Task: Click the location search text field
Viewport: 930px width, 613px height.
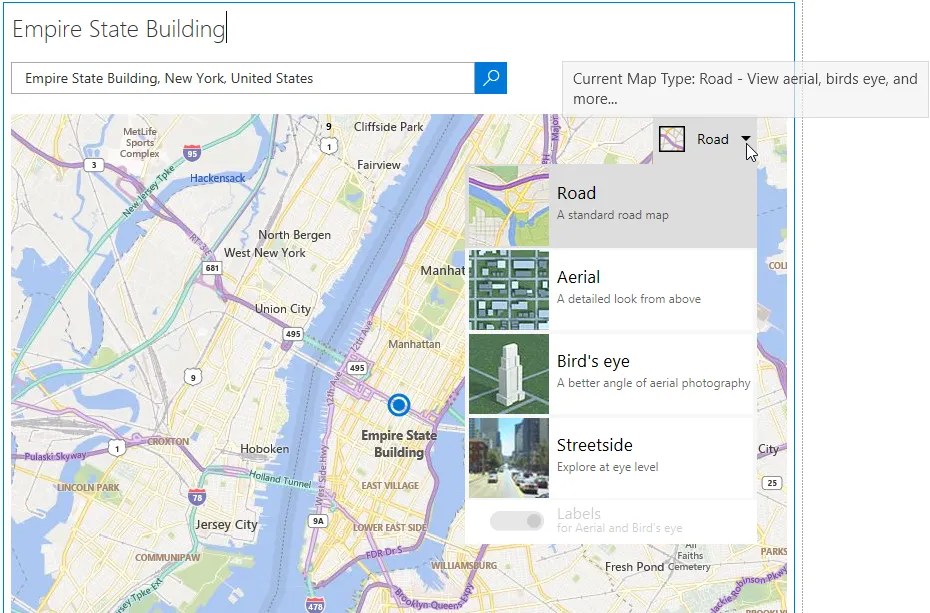Action: [x=243, y=78]
